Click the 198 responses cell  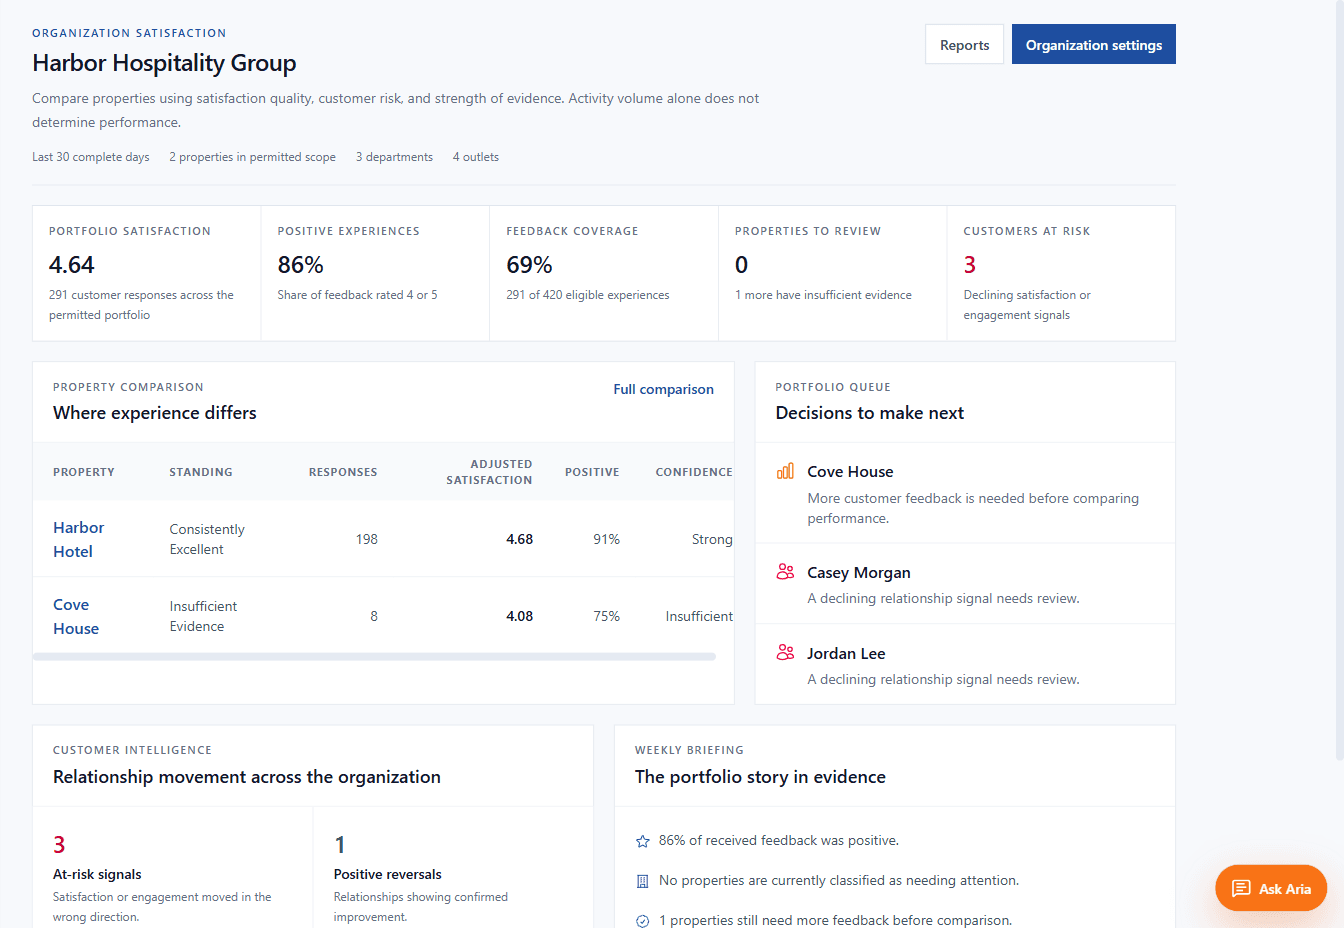tap(367, 539)
